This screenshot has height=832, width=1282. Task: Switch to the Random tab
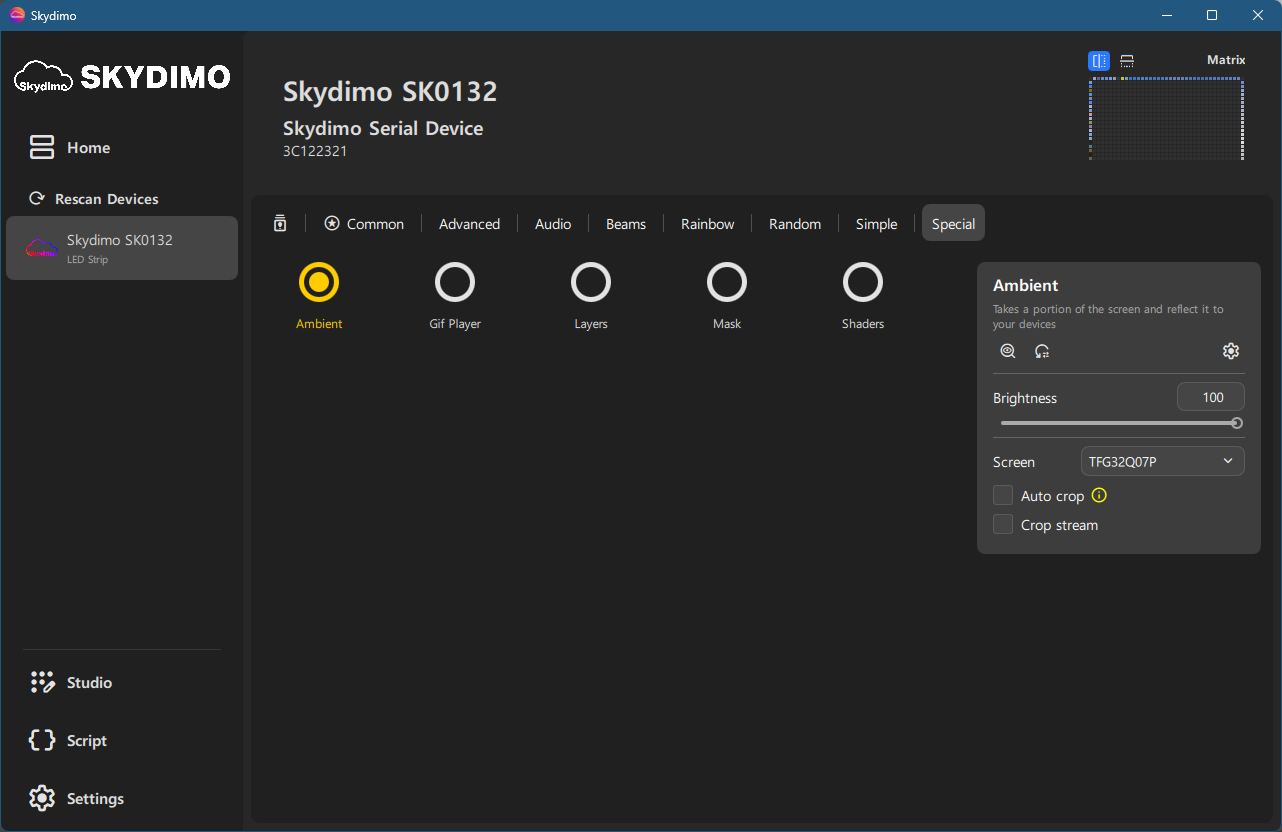[795, 224]
